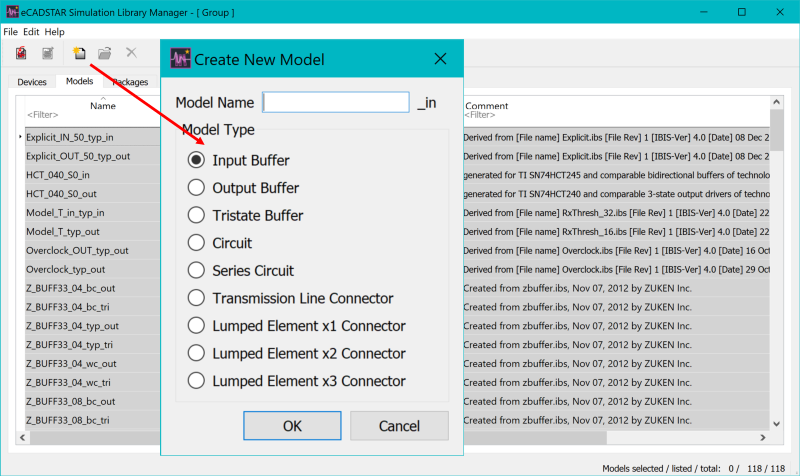Click the horizontal scrollbar right arrow
The height and width of the screenshot is (476, 800).
click(x=763, y=437)
